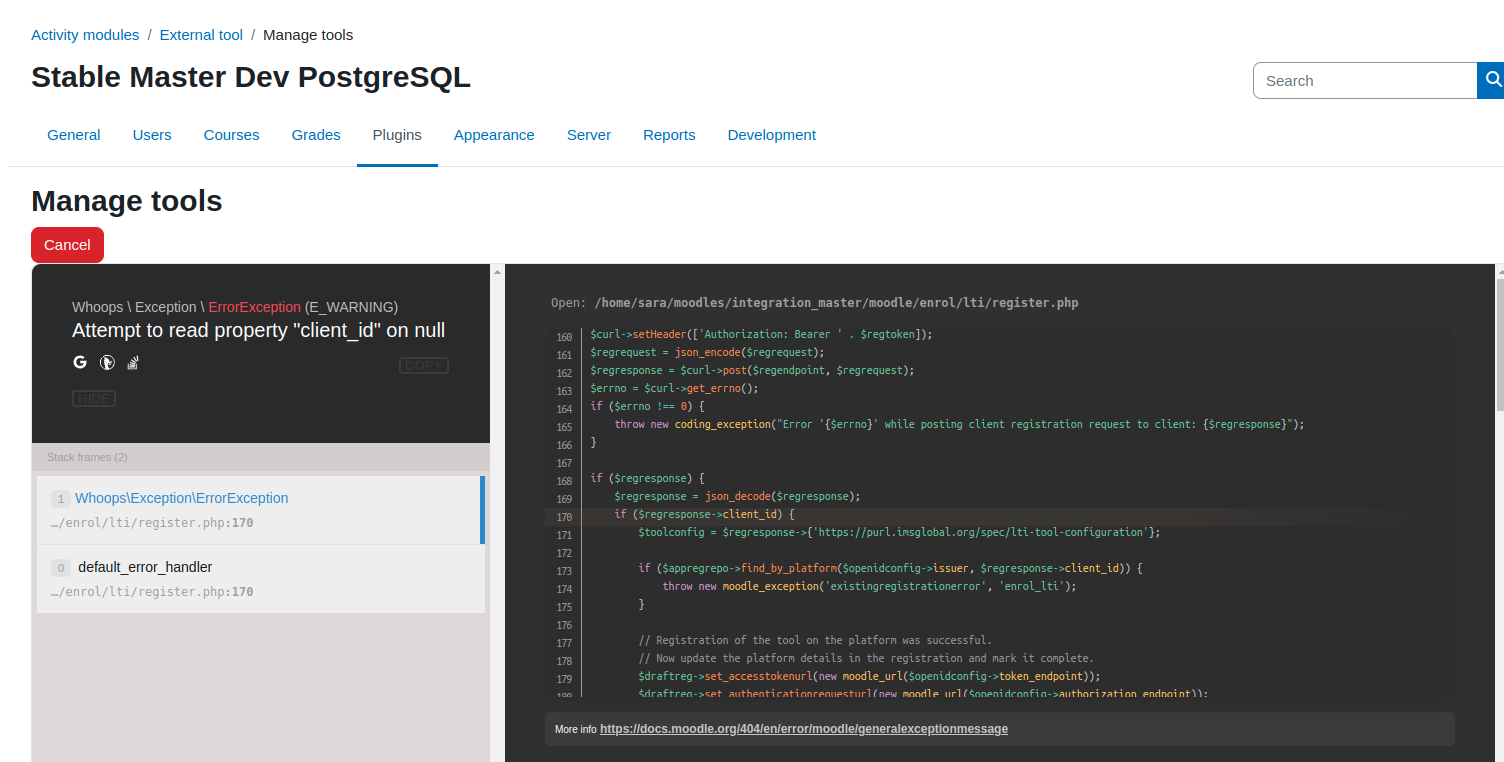Click the scrollbar up arrow beside the exception header
Image resolution: width=1504 pixels, height=762 pixels.
497,271
